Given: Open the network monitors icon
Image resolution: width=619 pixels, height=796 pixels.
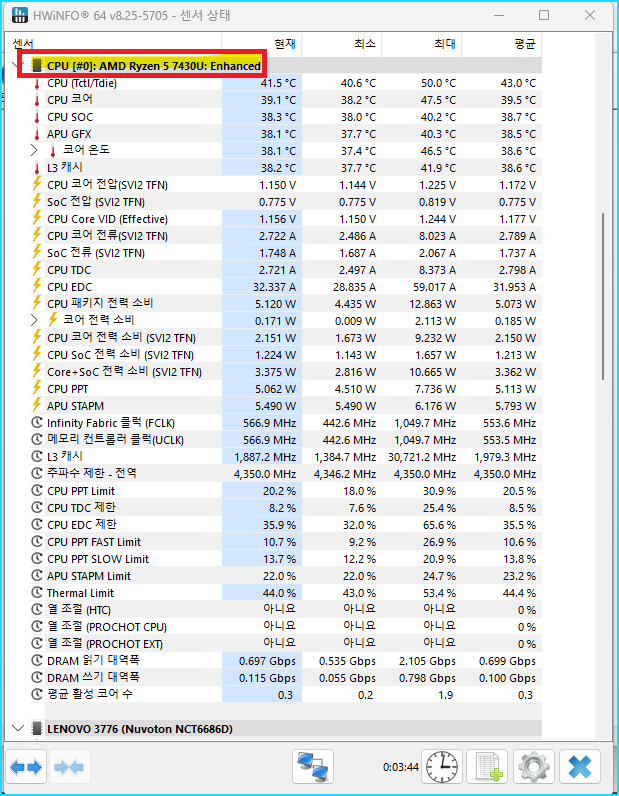Looking at the screenshot, I should pyautogui.click(x=313, y=767).
